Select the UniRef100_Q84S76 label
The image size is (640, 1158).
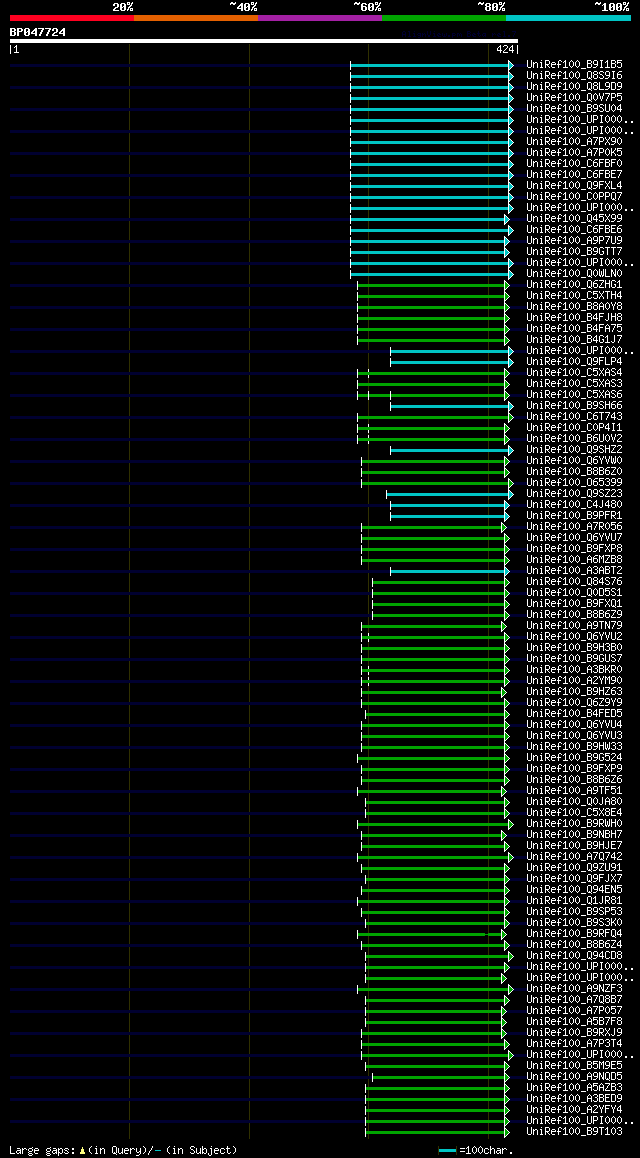click(574, 581)
